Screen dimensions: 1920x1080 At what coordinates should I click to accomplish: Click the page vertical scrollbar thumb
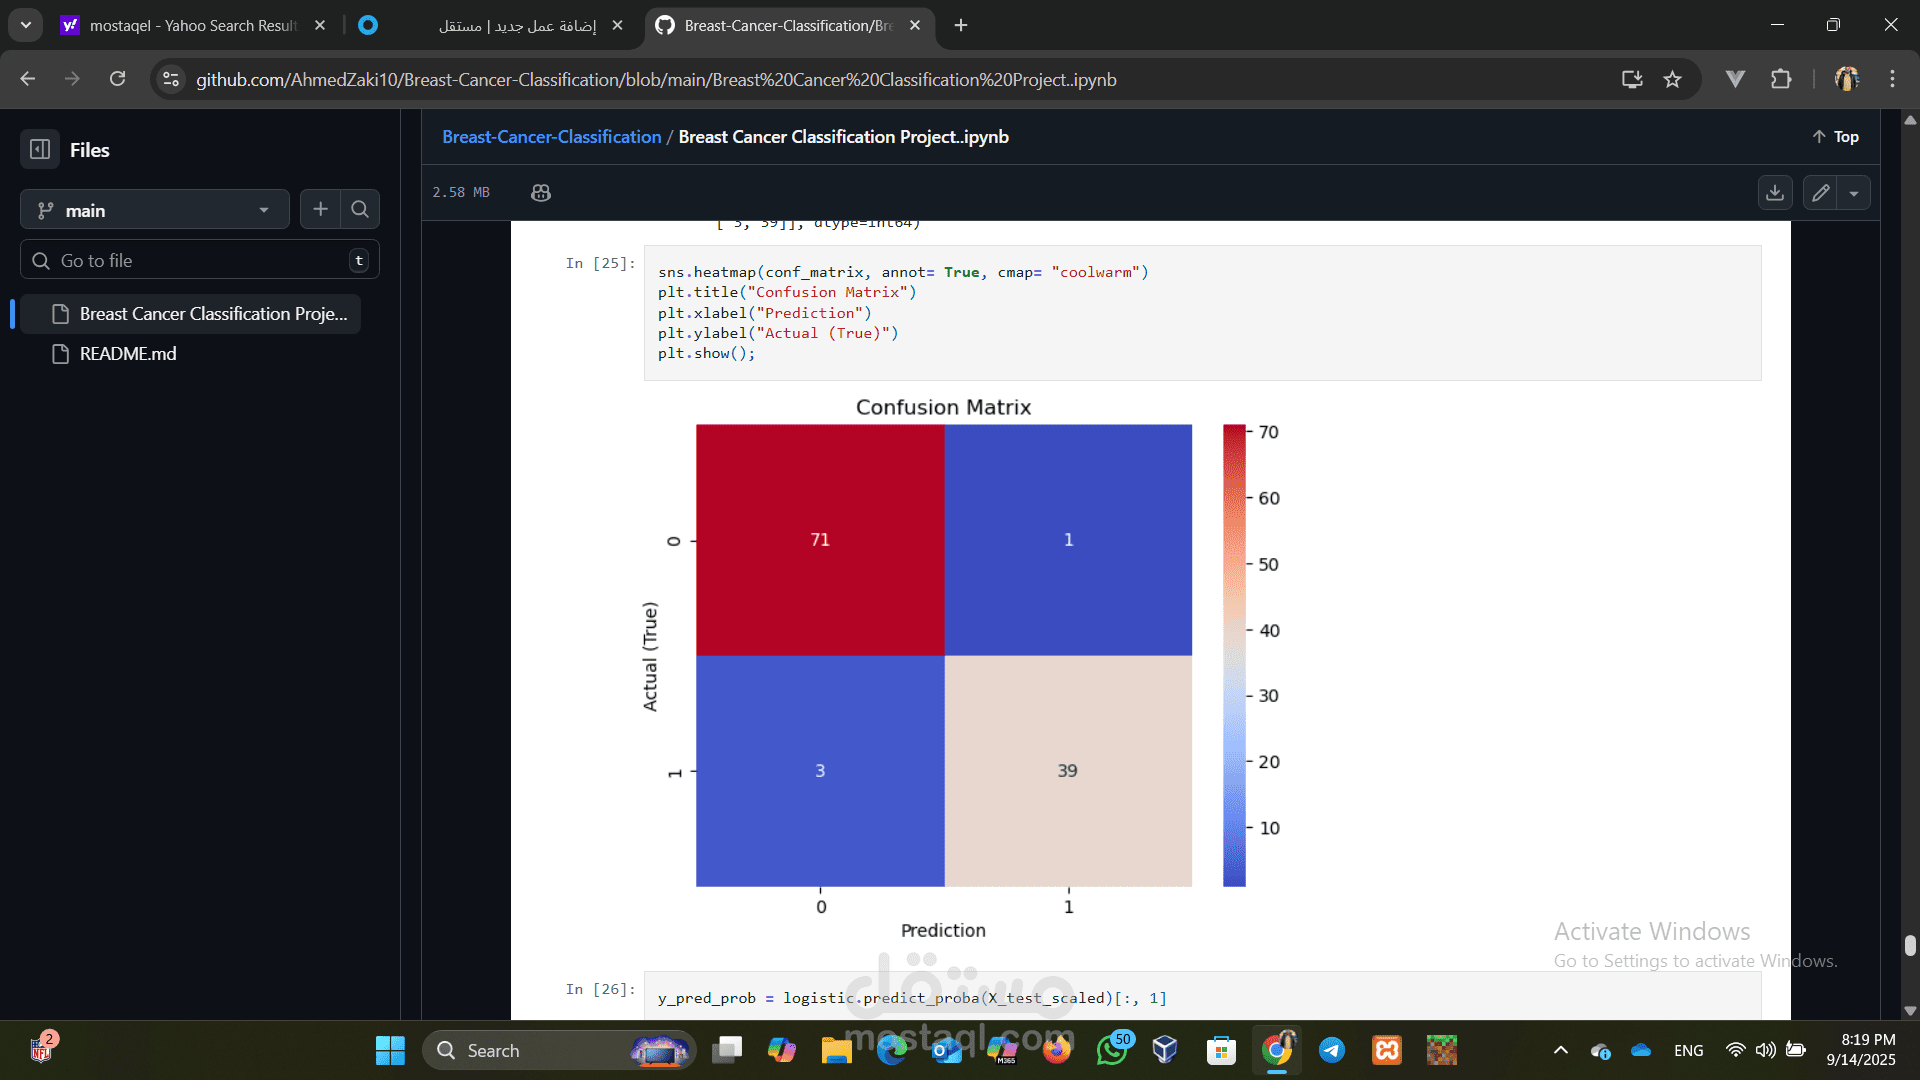click(1910, 945)
